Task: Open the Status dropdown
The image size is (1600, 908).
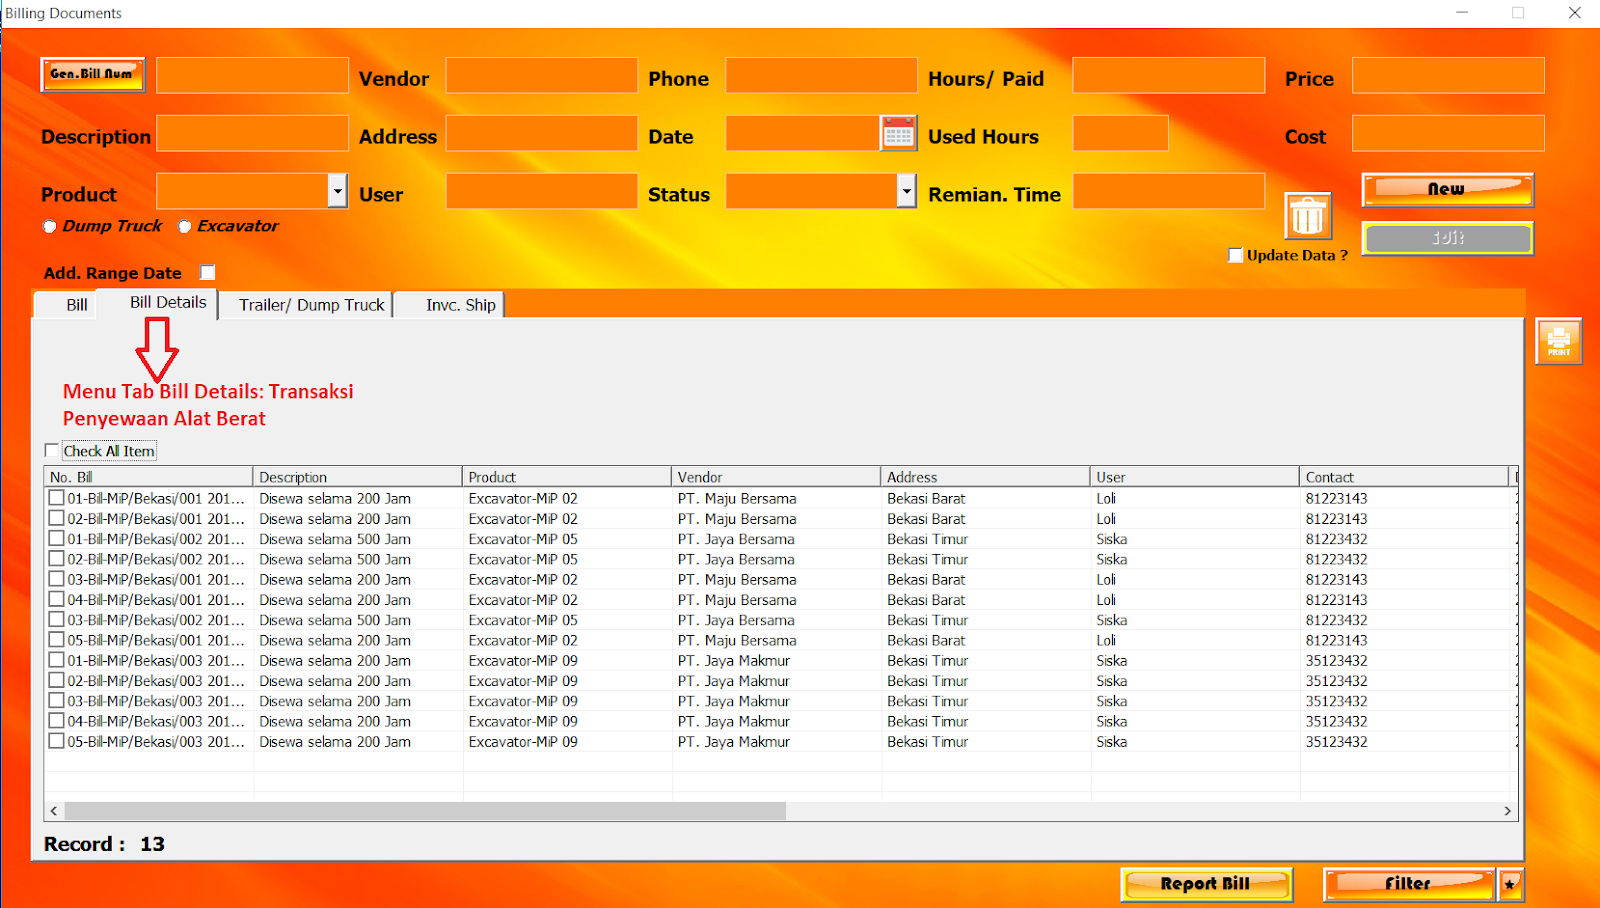Action: click(x=905, y=191)
